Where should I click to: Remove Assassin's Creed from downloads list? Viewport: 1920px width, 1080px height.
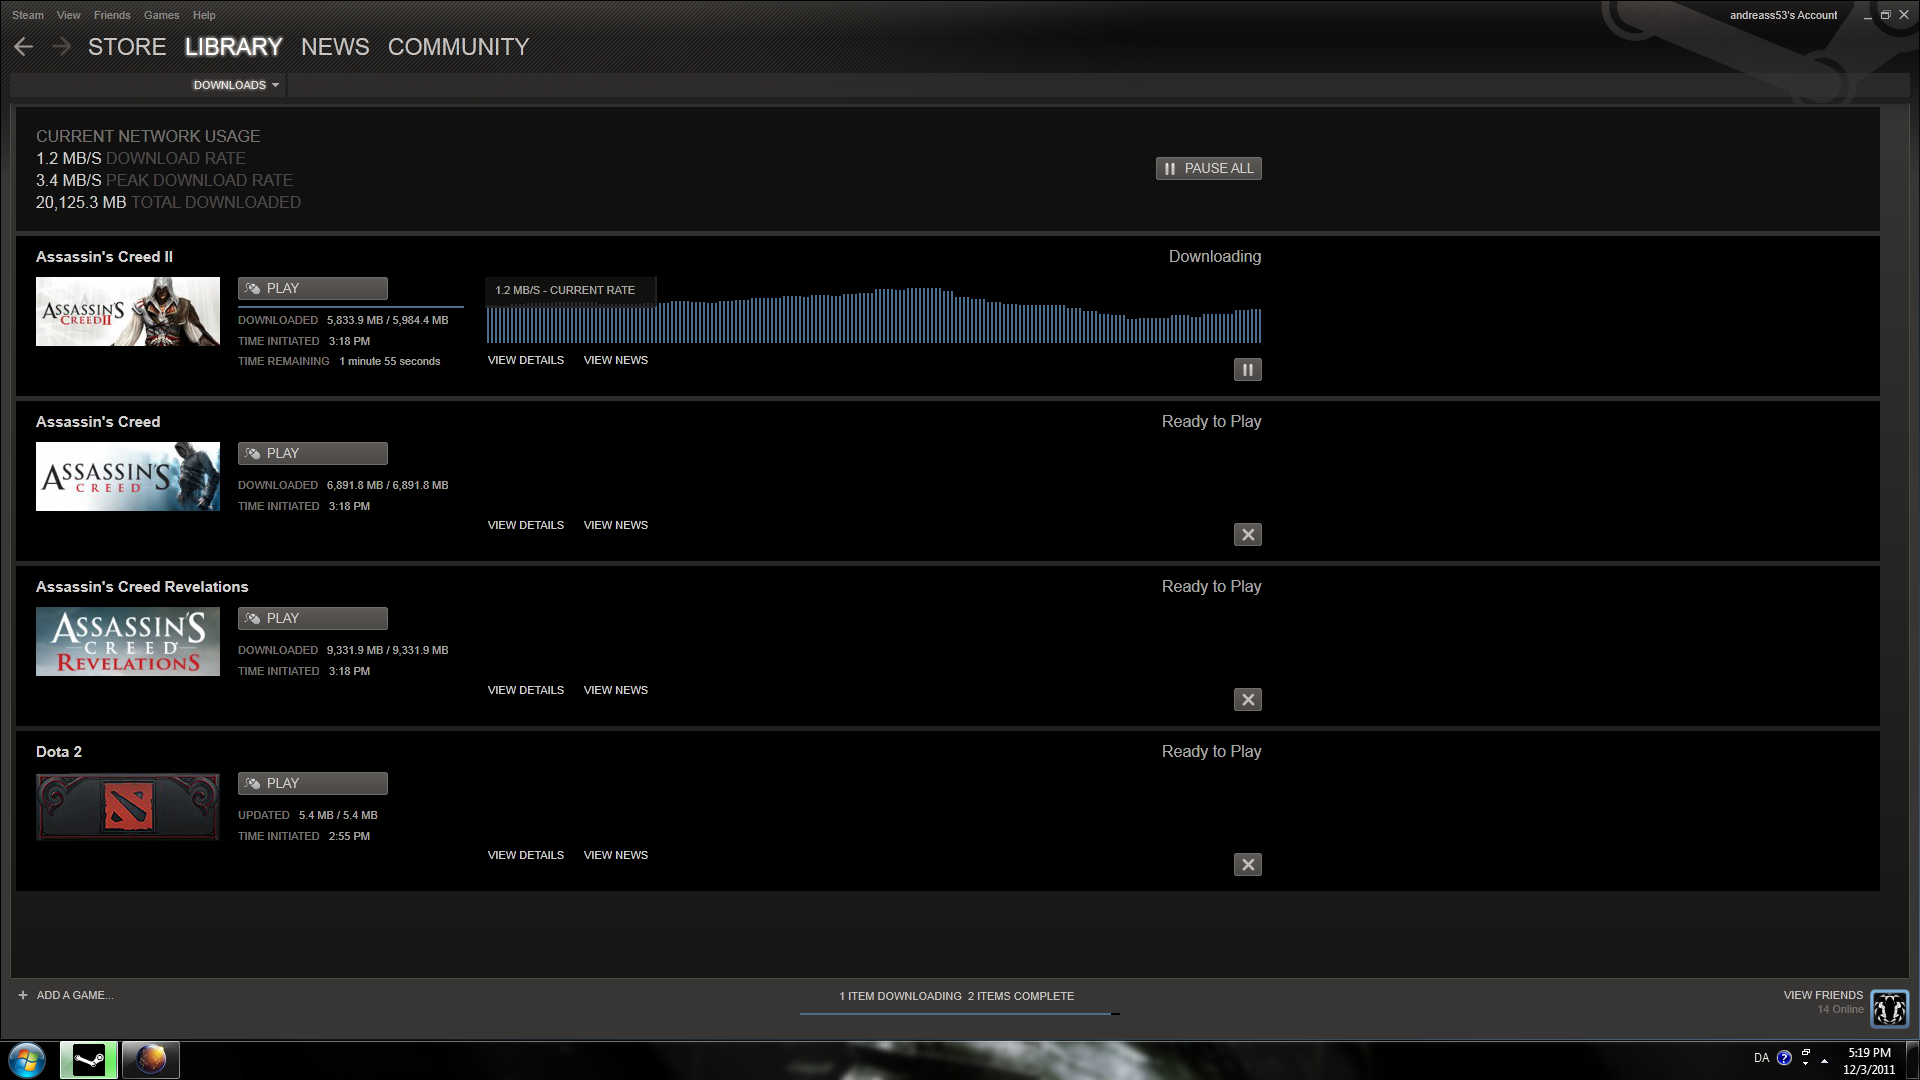[1247, 535]
